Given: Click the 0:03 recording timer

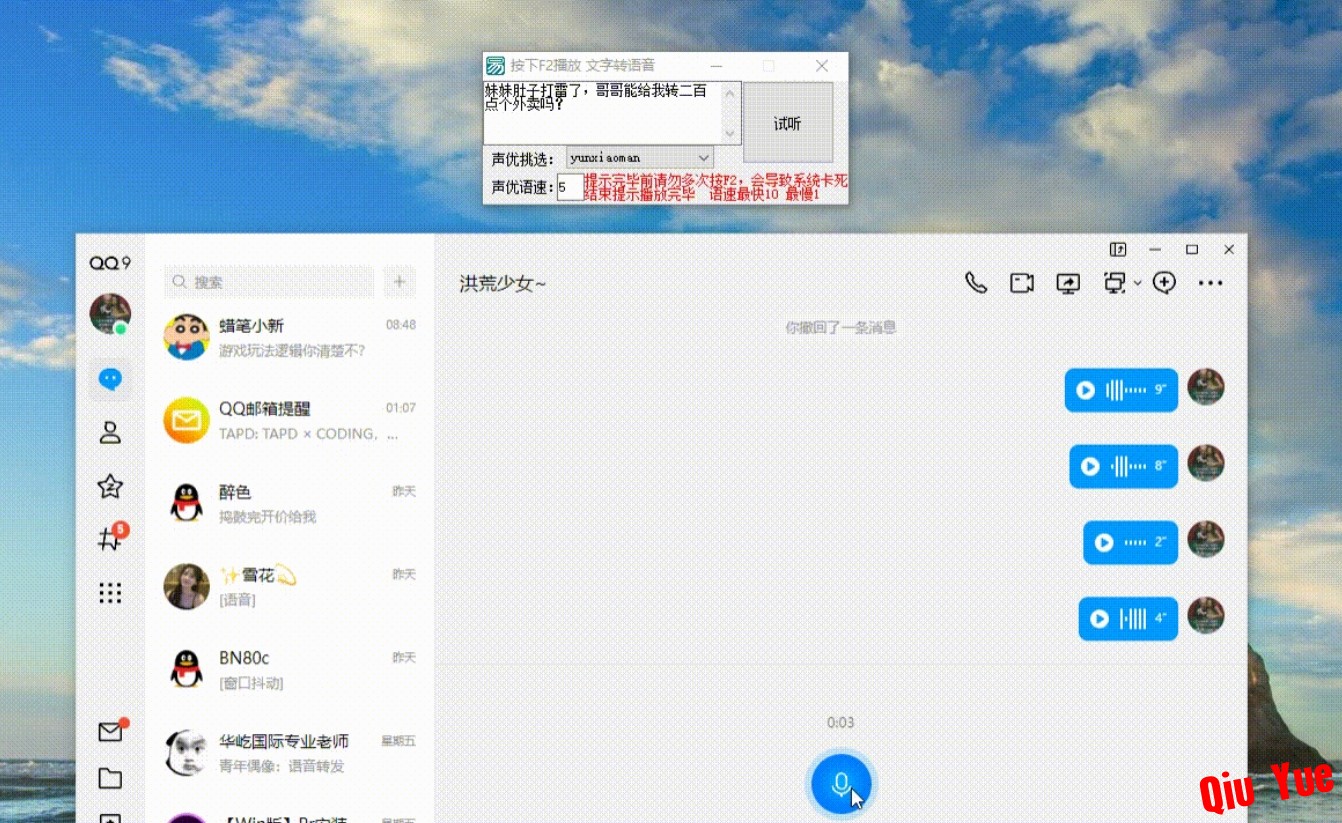Looking at the screenshot, I should point(841,723).
